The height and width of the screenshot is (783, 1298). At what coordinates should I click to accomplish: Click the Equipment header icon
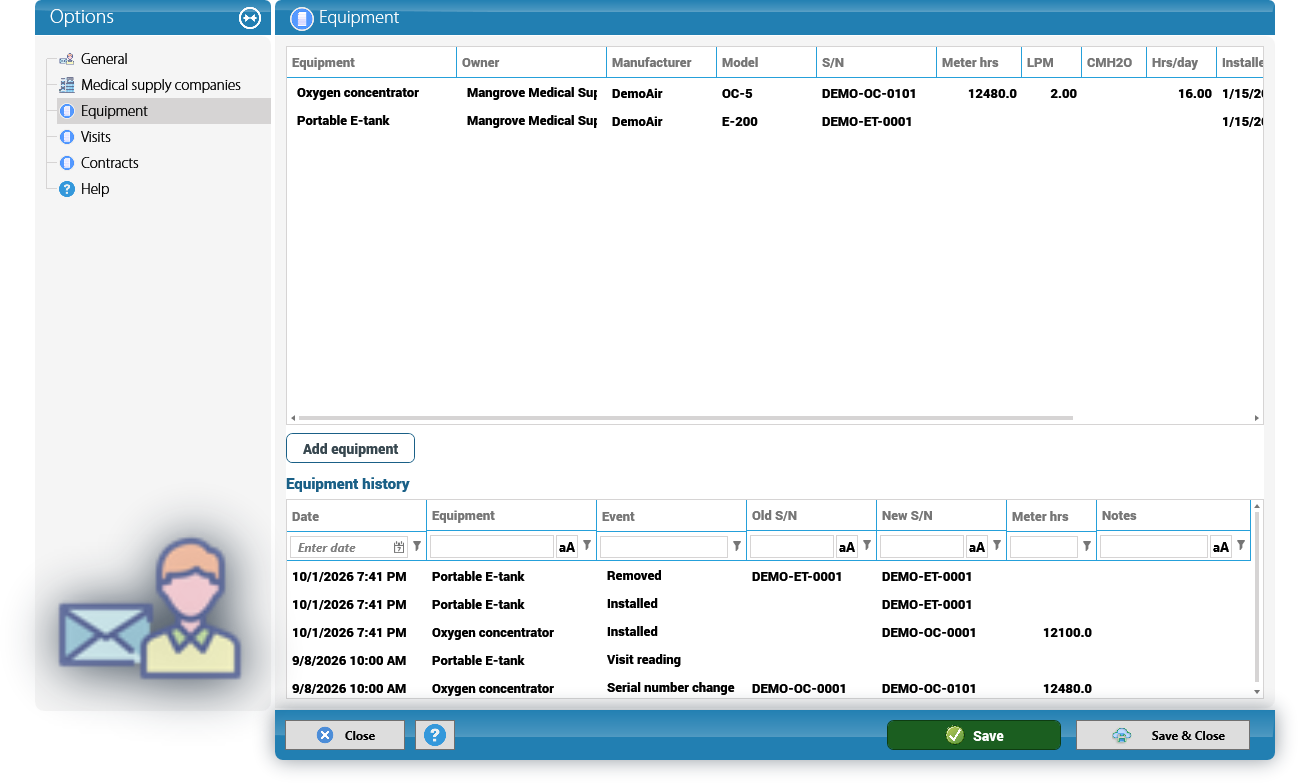(300, 18)
